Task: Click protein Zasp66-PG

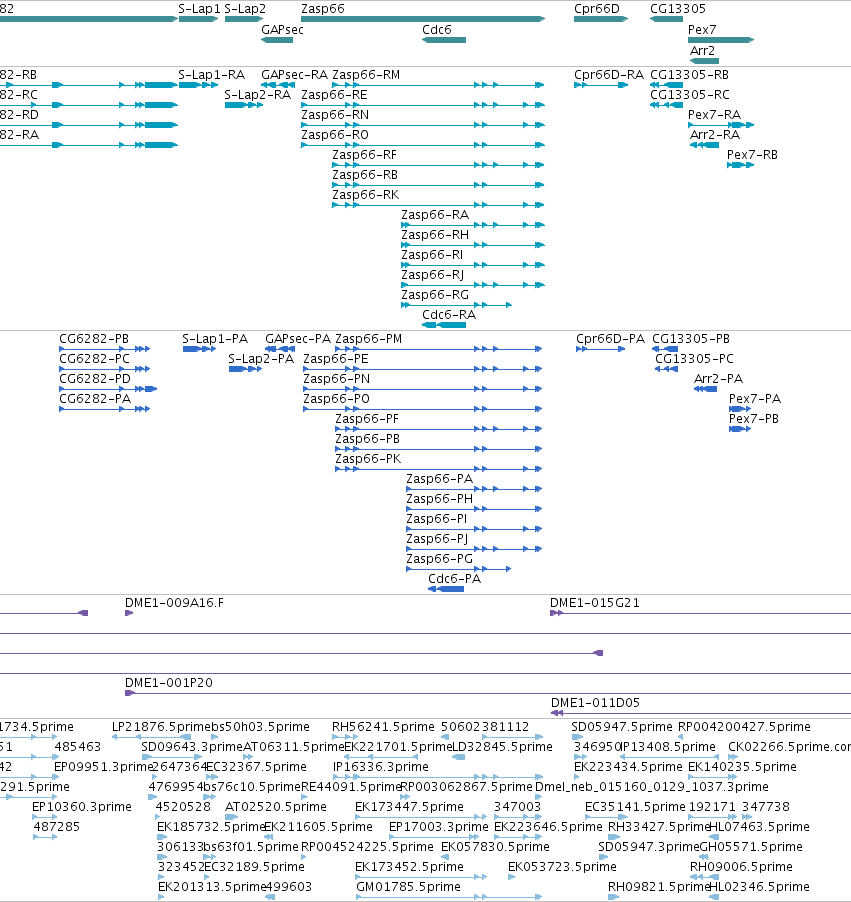Action: pyautogui.click(x=459, y=569)
